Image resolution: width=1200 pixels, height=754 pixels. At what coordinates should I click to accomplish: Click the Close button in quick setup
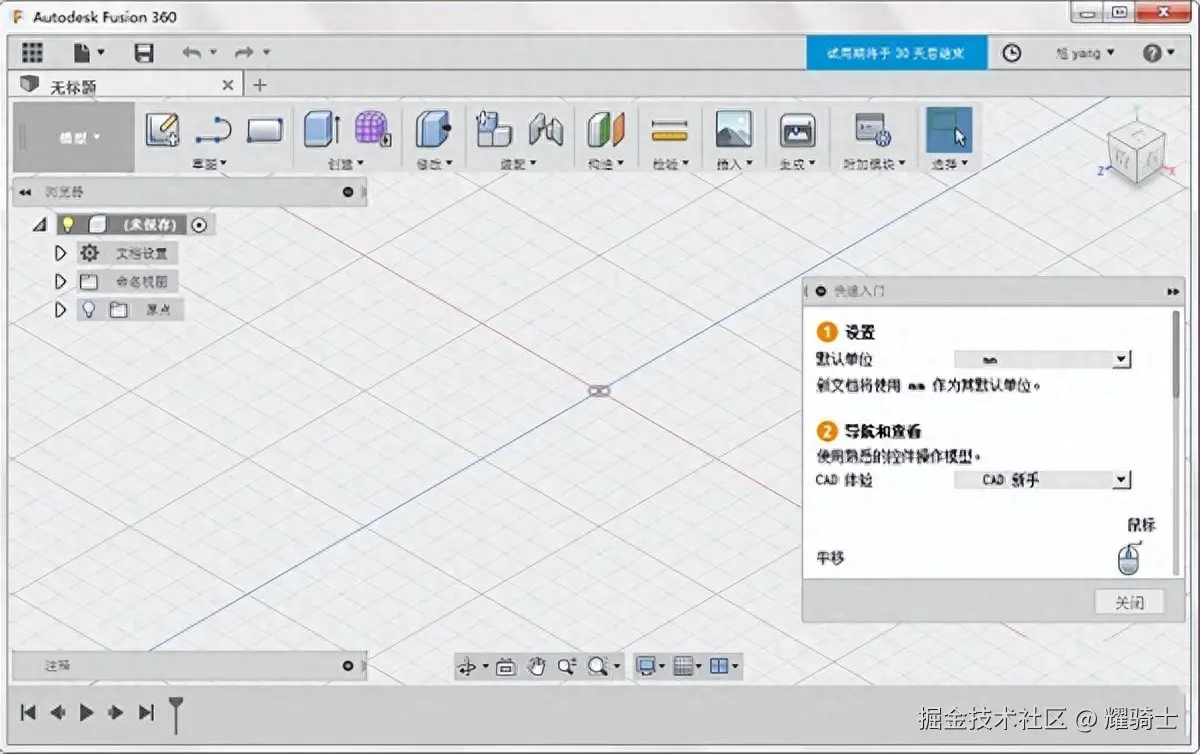pyautogui.click(x=1129, y=602)
